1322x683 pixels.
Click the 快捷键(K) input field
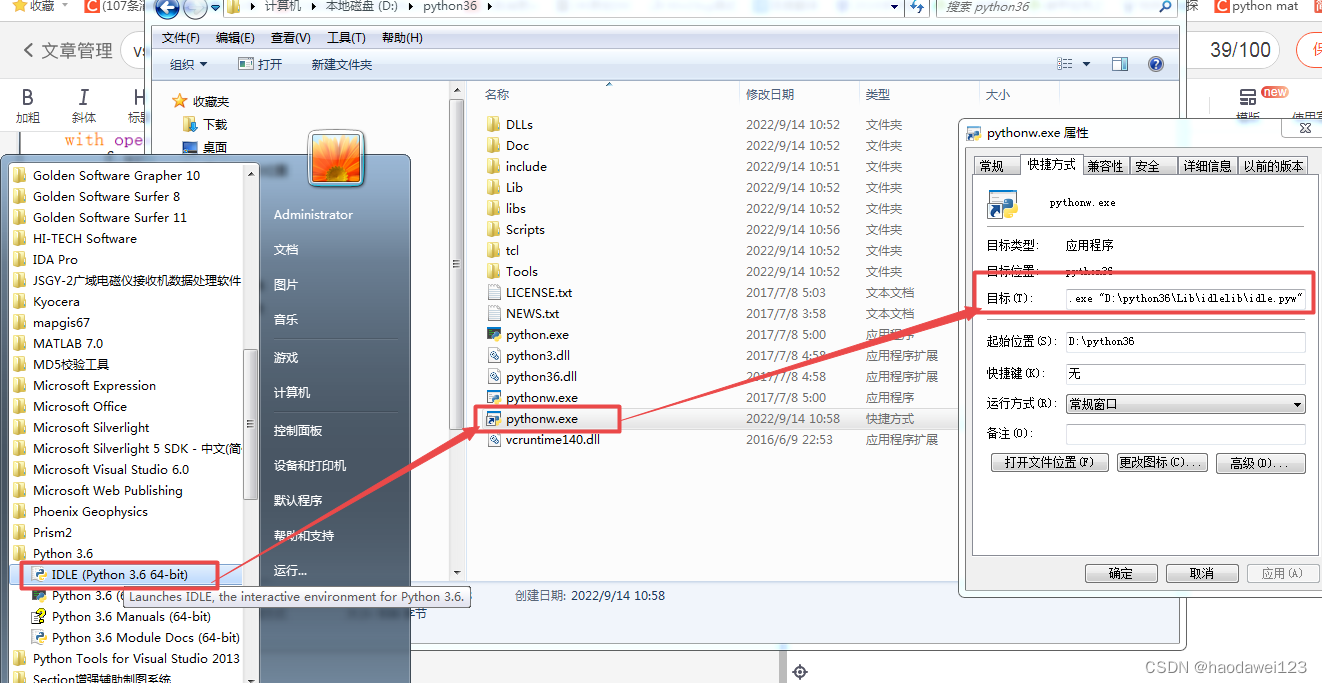[x=1185, y=374]
